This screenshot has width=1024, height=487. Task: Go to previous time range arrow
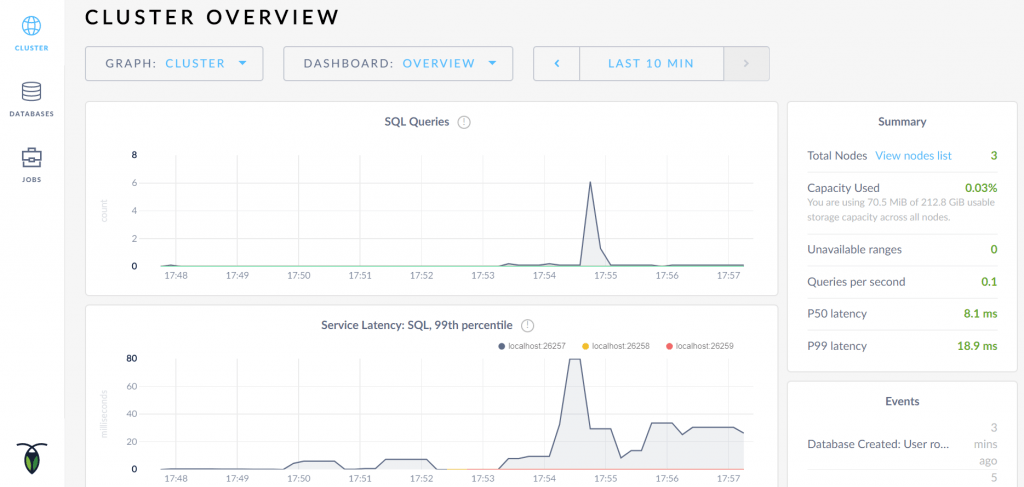point(557,63)
